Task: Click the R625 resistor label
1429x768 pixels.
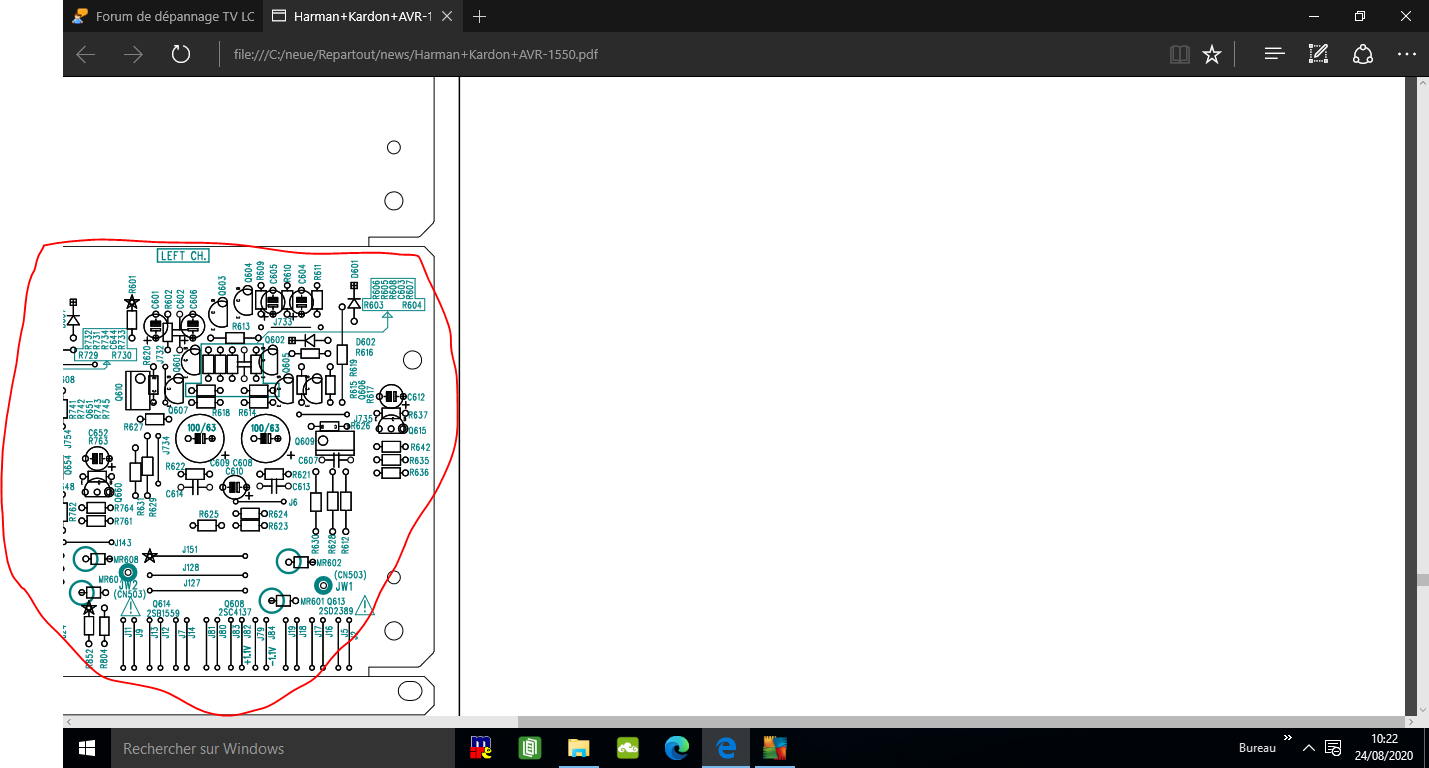Action: (209, 514)
